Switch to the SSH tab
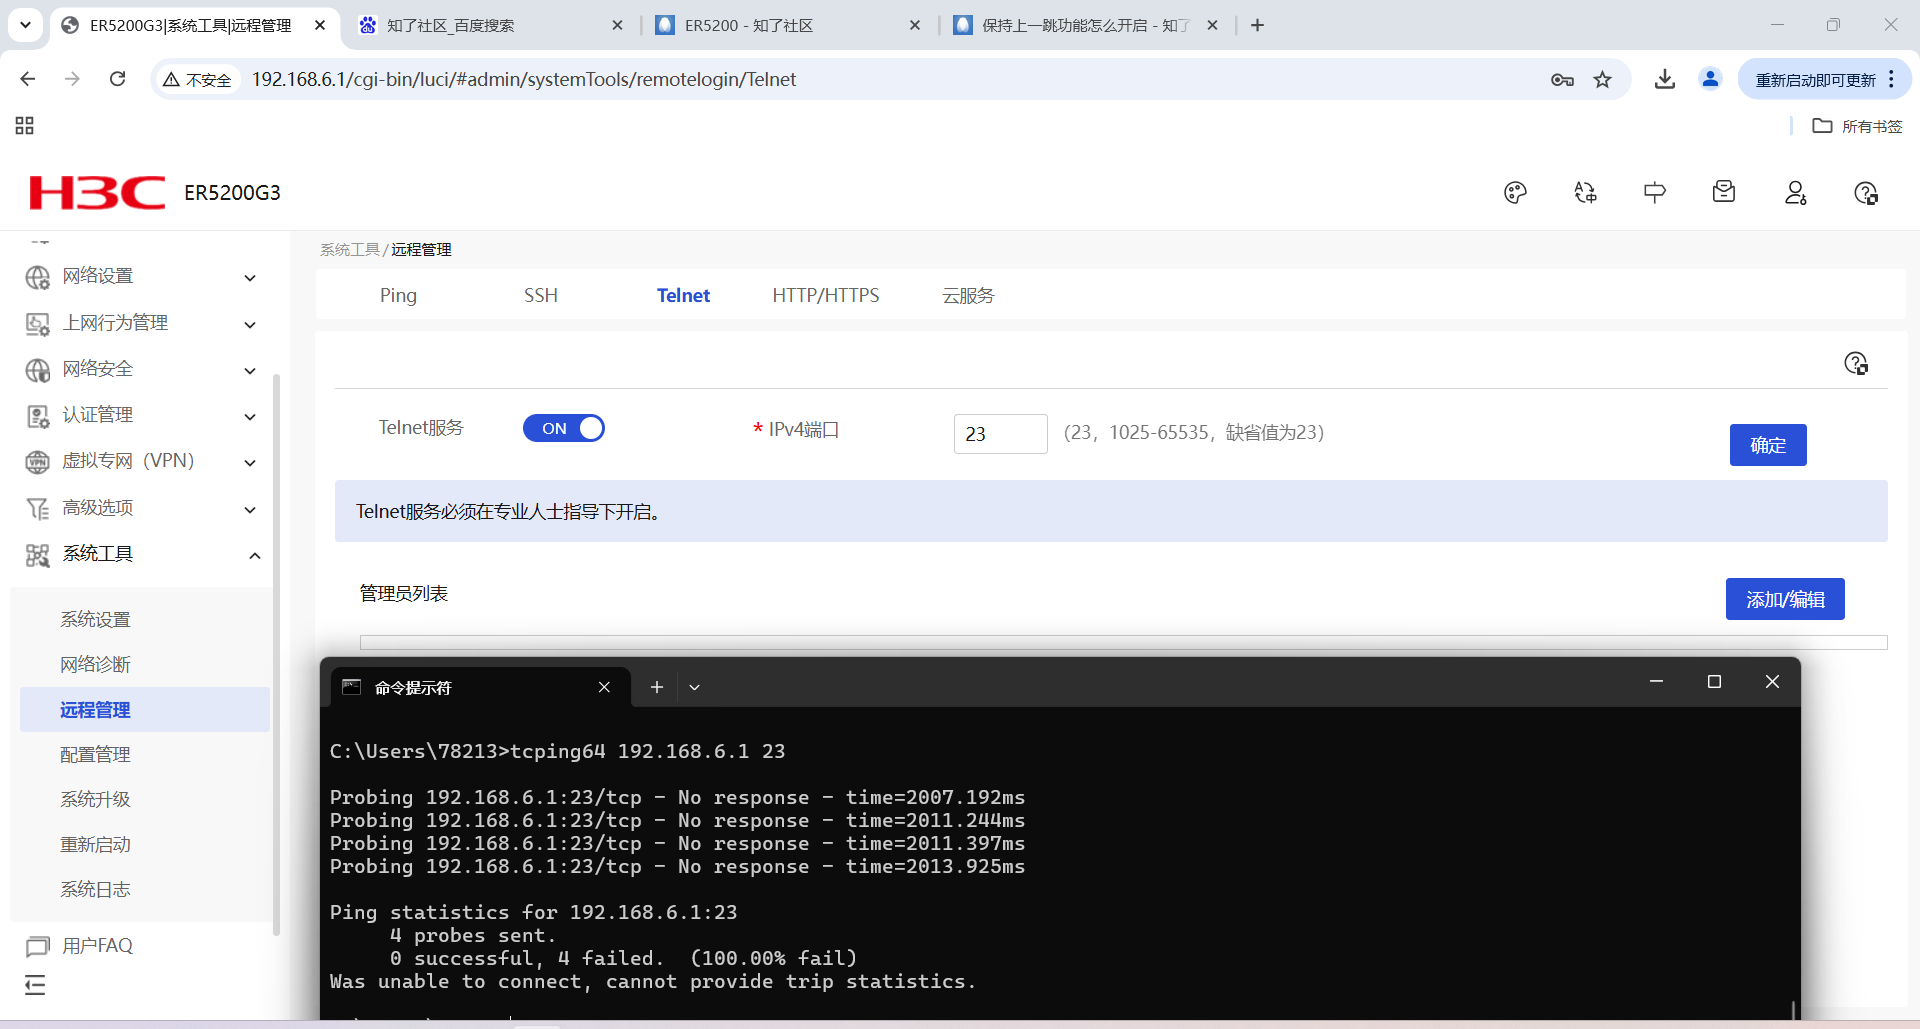Screen dimensions: 1920x1029 [x=541, y=295]
